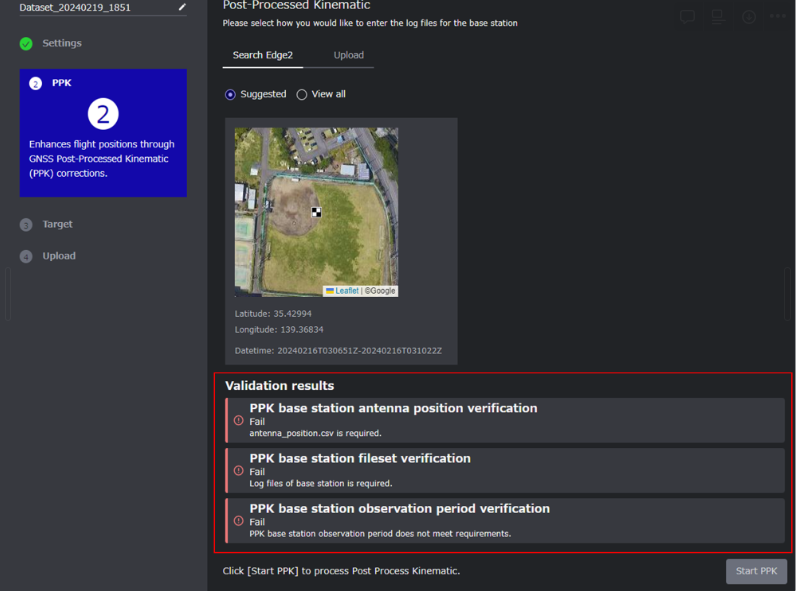
Task: Click observation period verification fail icon
Action: coord(239,521)
